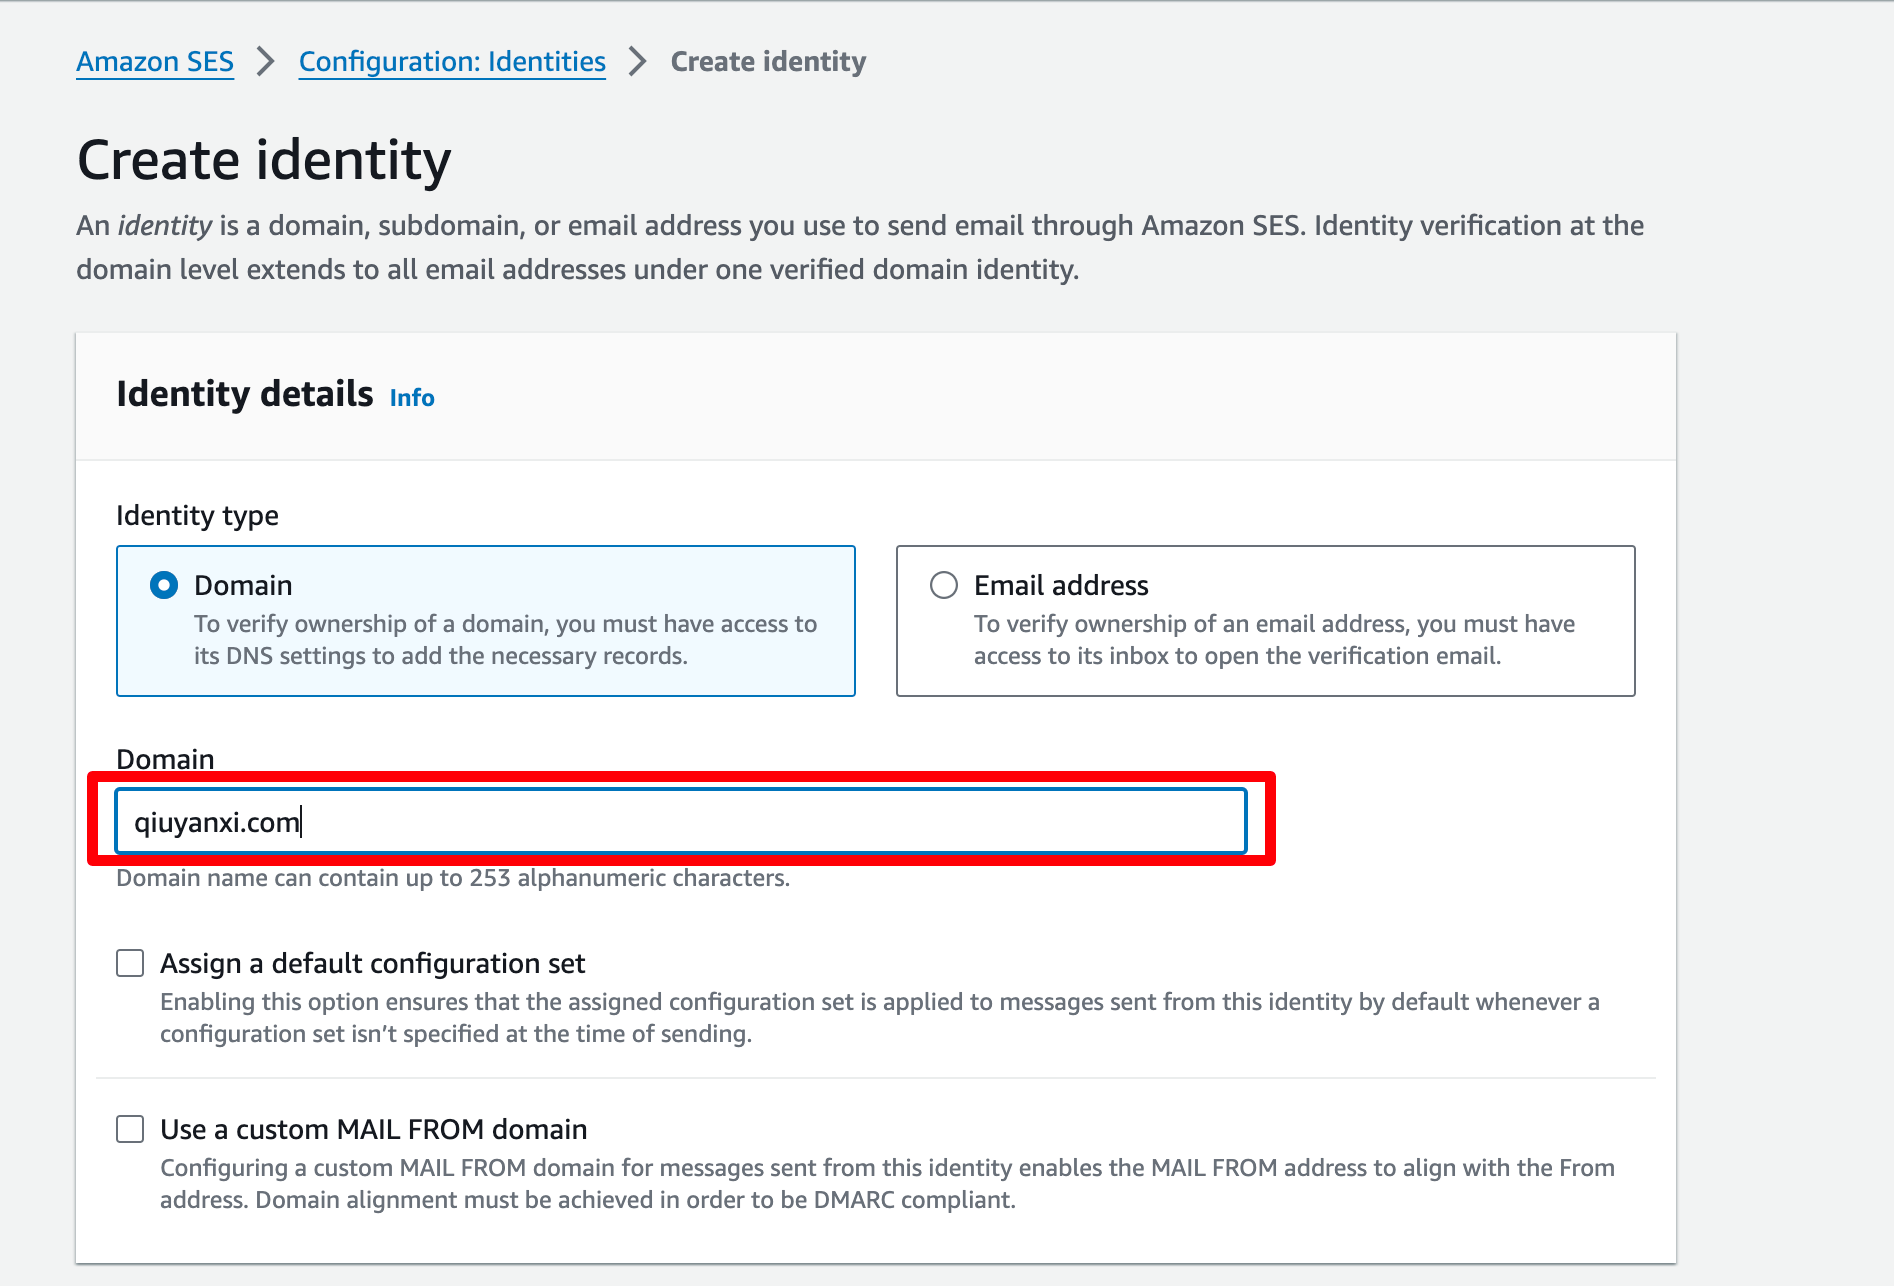Click the Create identity page title
This screenshot has height=1286, width=1894.
pos(264,160)
